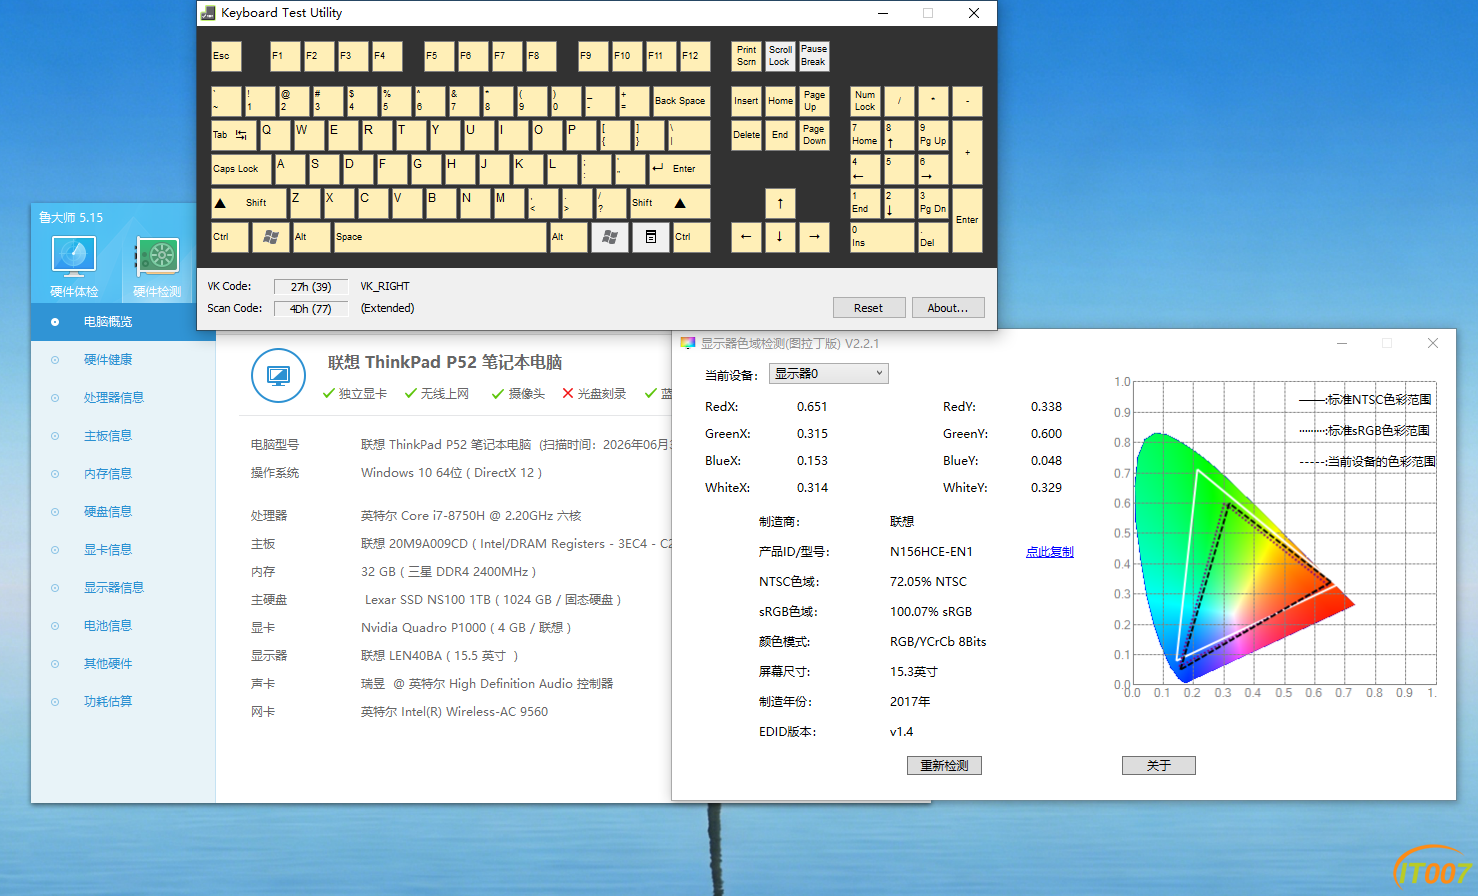1478x896 pixels.
Task: Click the 重新检测 re-detect button
Action: 944,765
